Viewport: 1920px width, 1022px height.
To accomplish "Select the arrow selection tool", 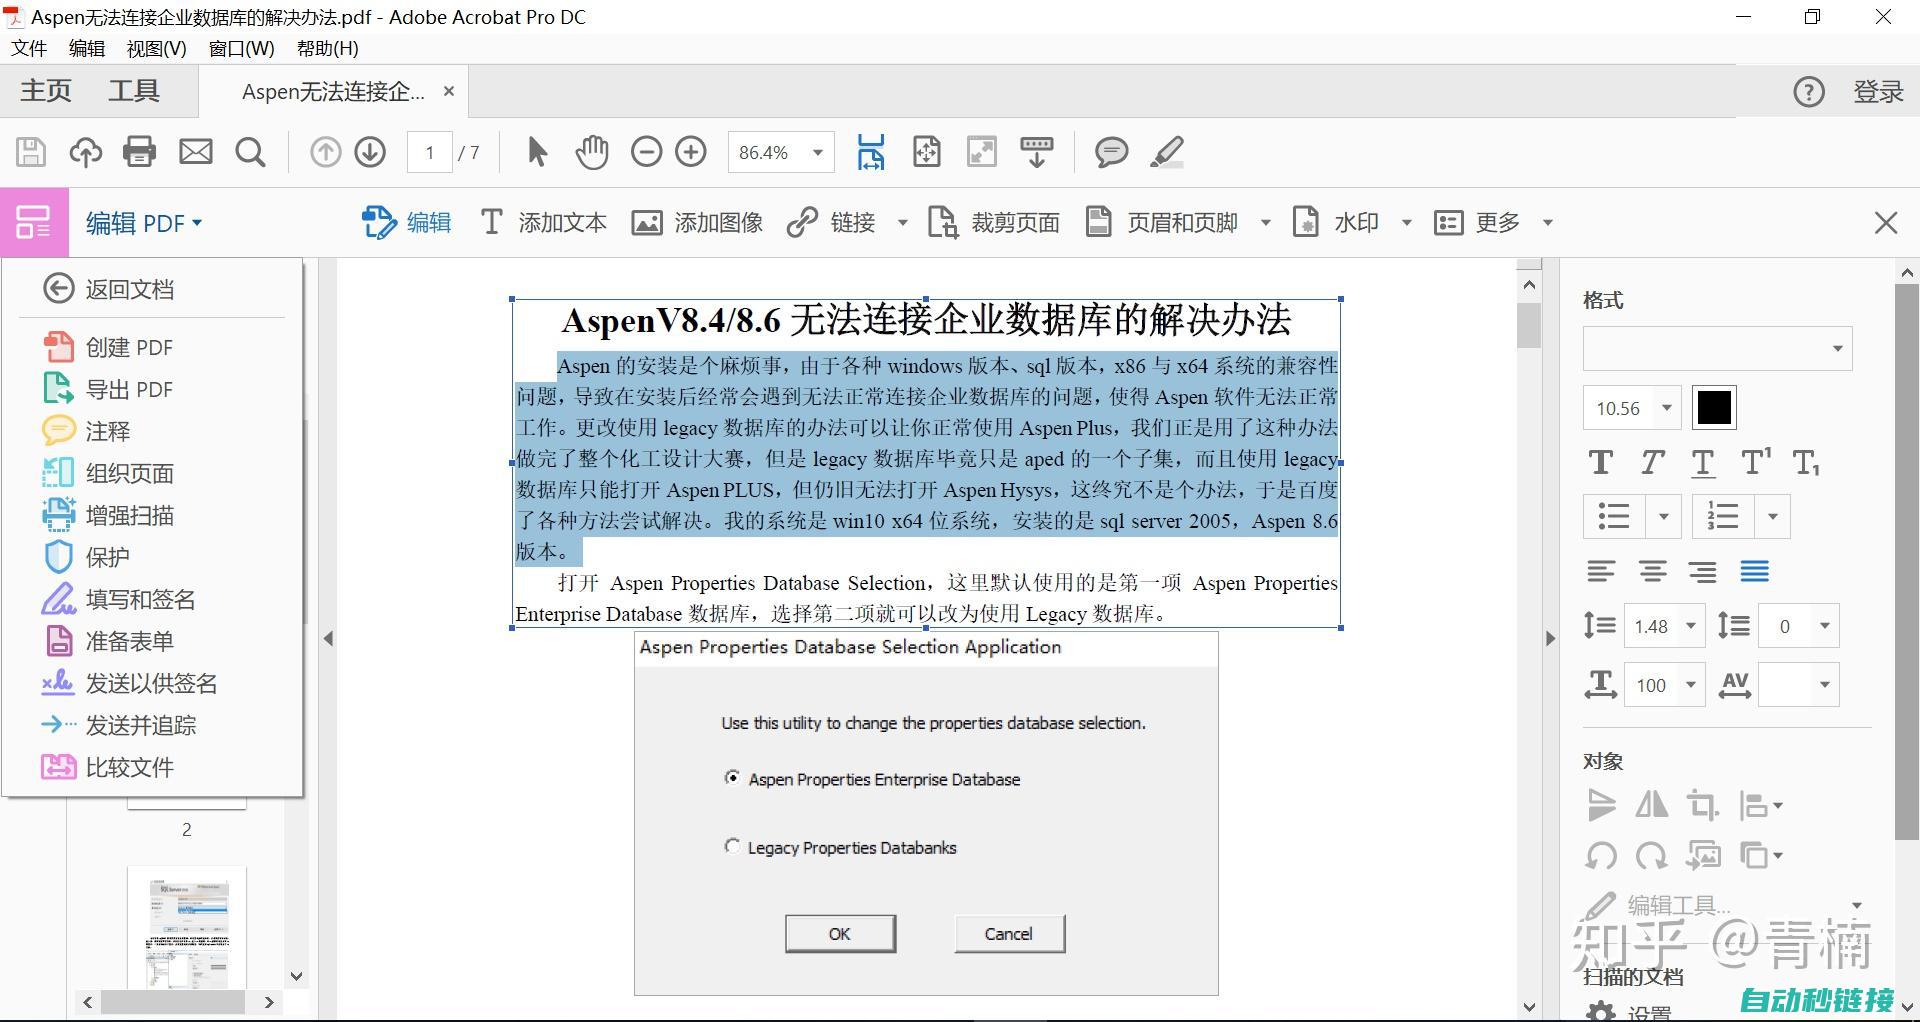I will [537, 152].
